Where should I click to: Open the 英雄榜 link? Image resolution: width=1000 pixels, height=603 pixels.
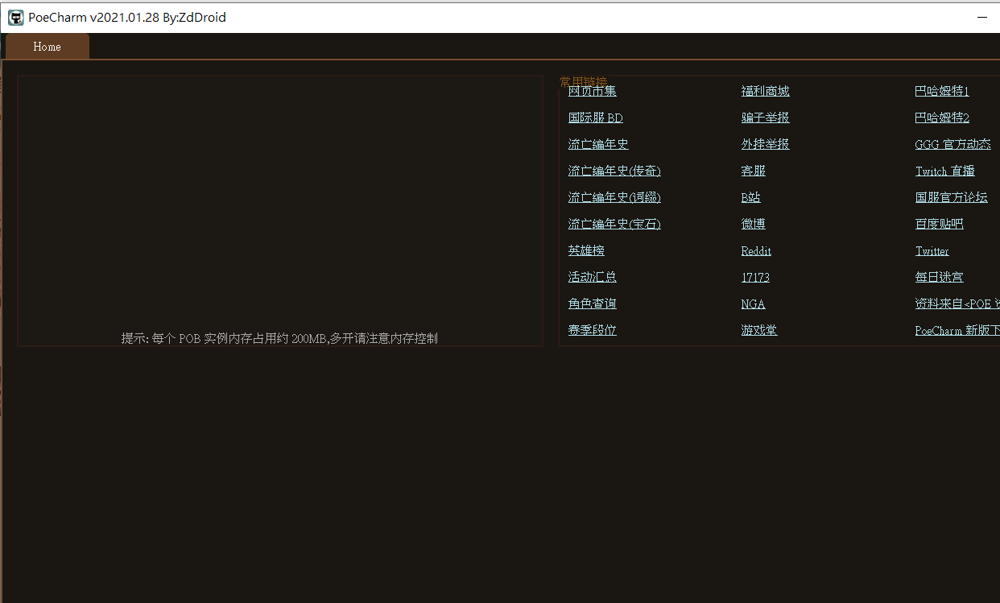point(586,251)
